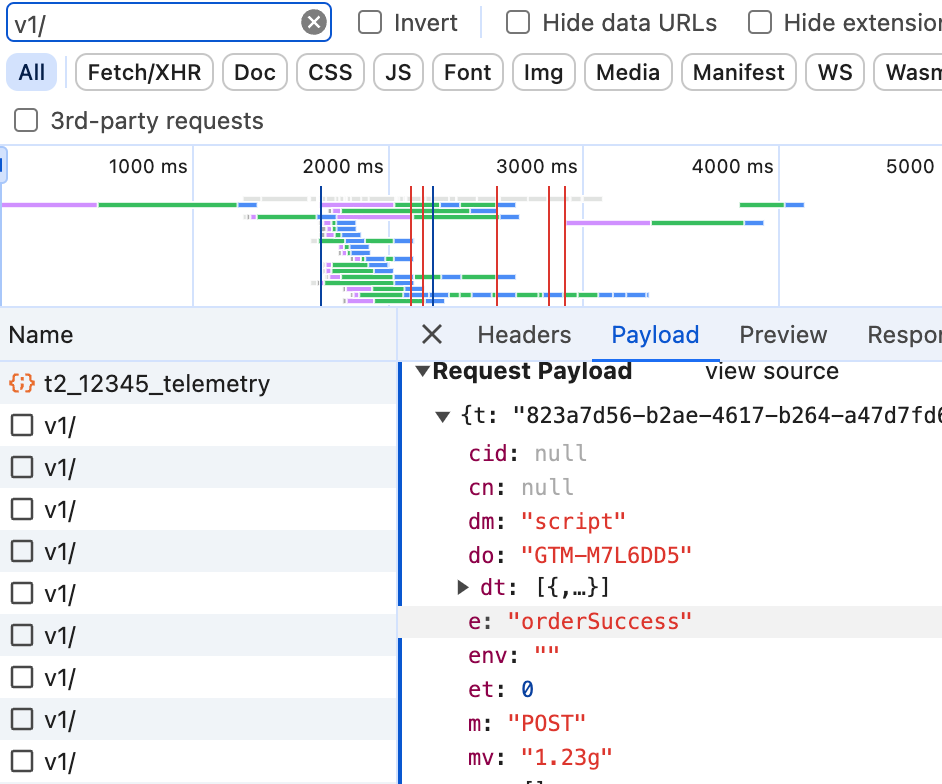
Task: Show WebSocket requests with the WS chip
Action: pyautogui.click(x=834, y=72)
